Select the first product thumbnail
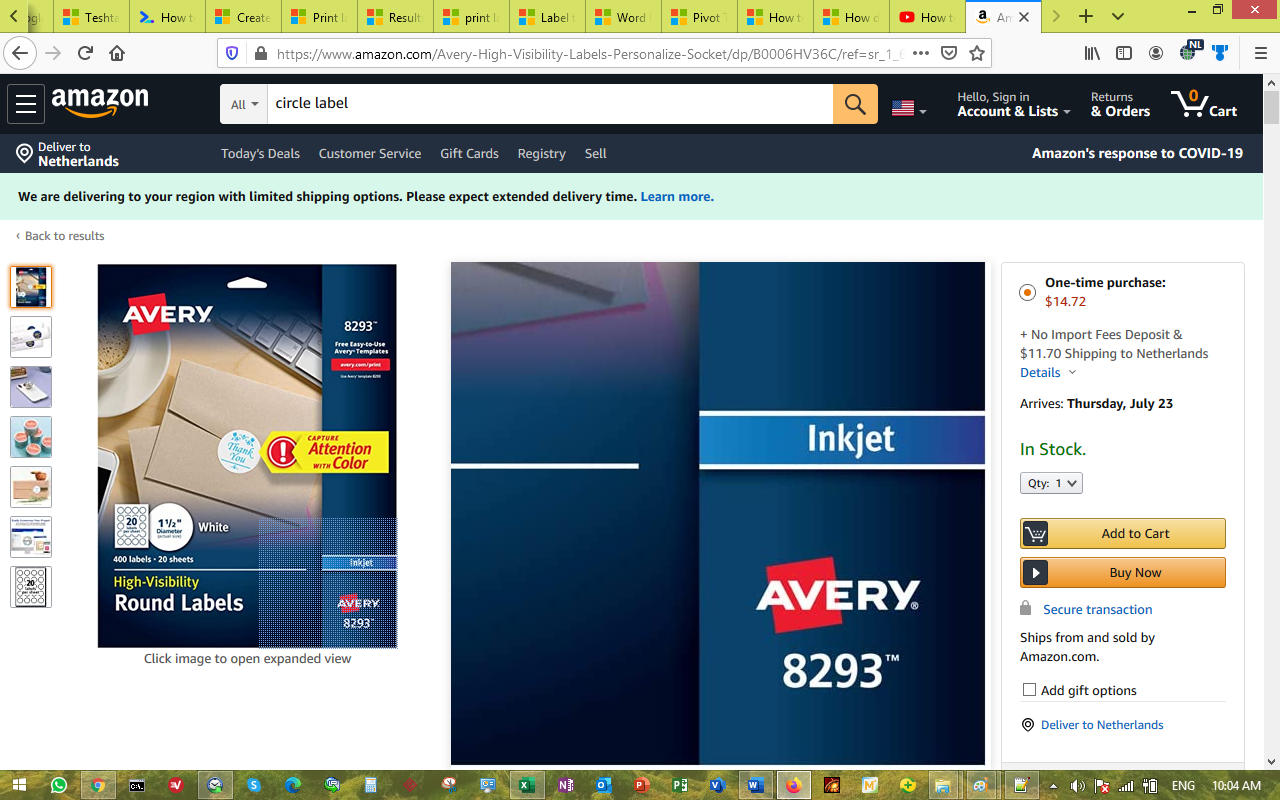The width and height of the screenshot is (1280, 800). point(31,287)
